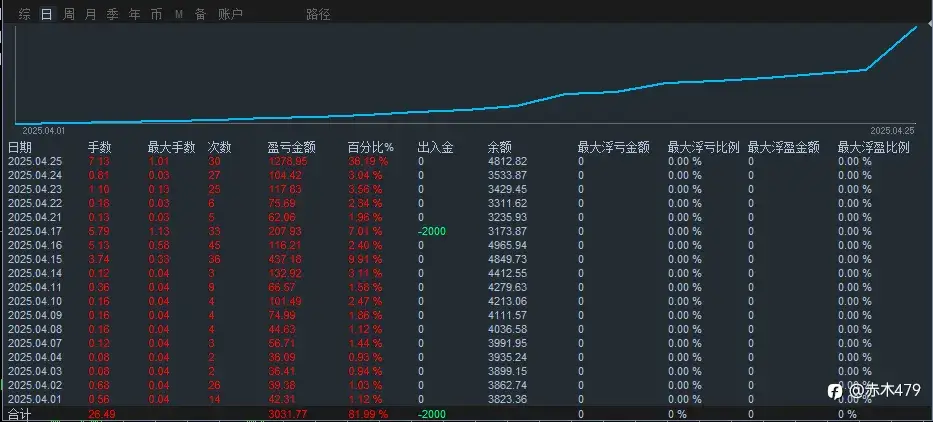This screenshot has width=933, height=422.
Task: Select the 2025.04.15 row date cell
Action: 35,260
